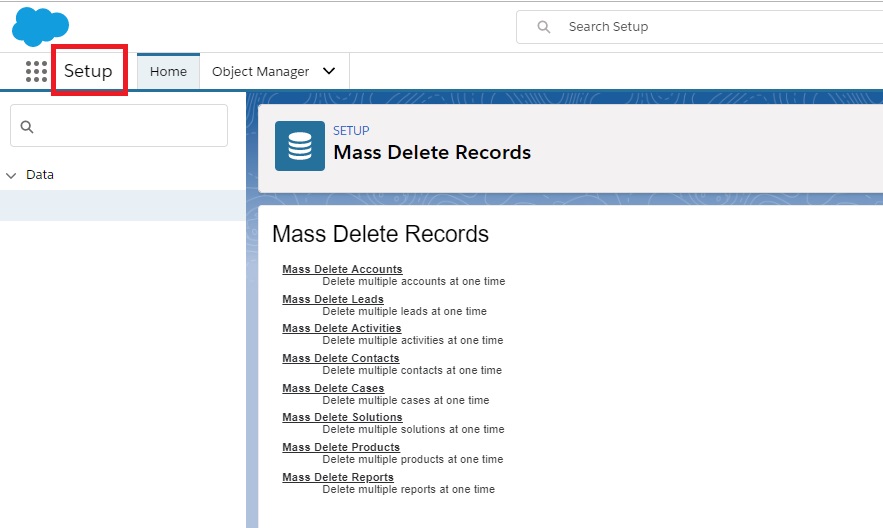The image size is (883, 528).
Task: Focus the Search Setup field
Action: click(700, 27)
